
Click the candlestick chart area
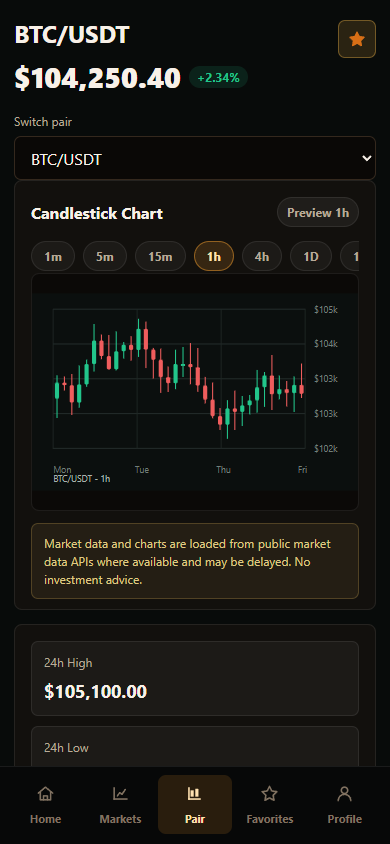pos(195,392)
